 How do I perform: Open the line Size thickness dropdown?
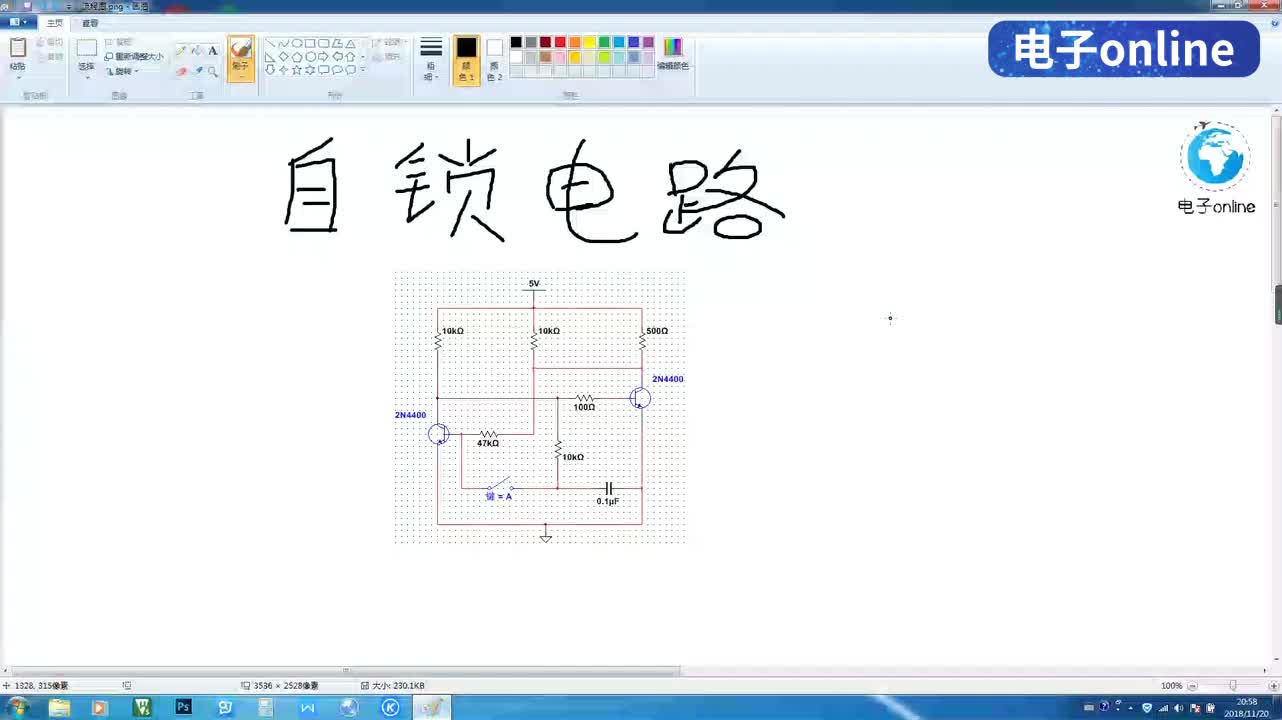pos(431,59)
